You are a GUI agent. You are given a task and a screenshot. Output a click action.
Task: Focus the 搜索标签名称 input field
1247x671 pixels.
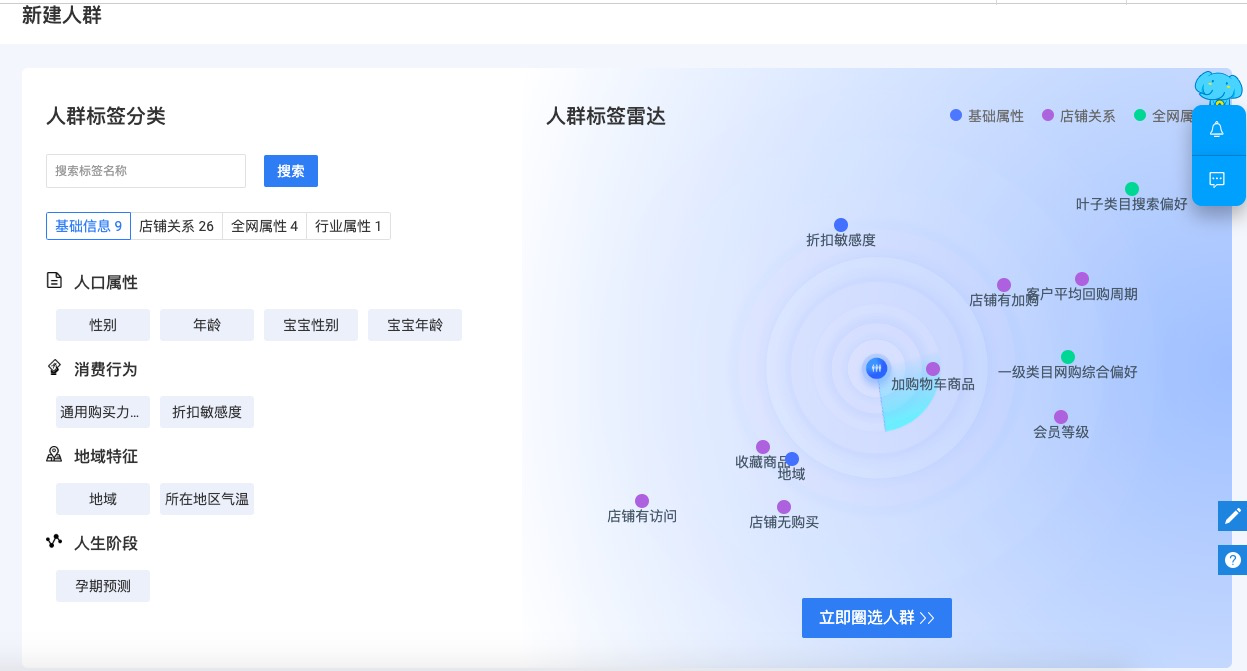click(x=146, y=171)
